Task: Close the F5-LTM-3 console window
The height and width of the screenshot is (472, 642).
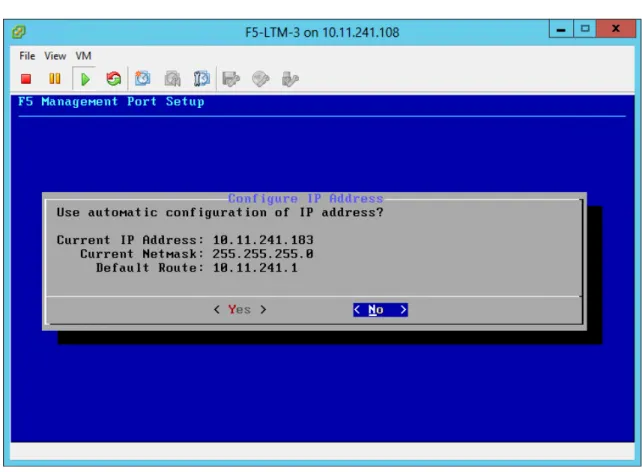Action: (616, 29)
